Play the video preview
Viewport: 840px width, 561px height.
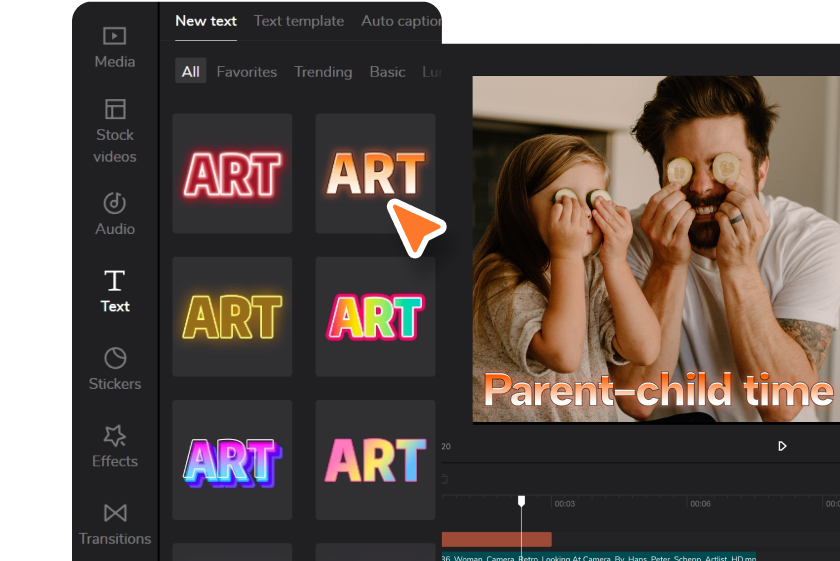pos(782,446)
